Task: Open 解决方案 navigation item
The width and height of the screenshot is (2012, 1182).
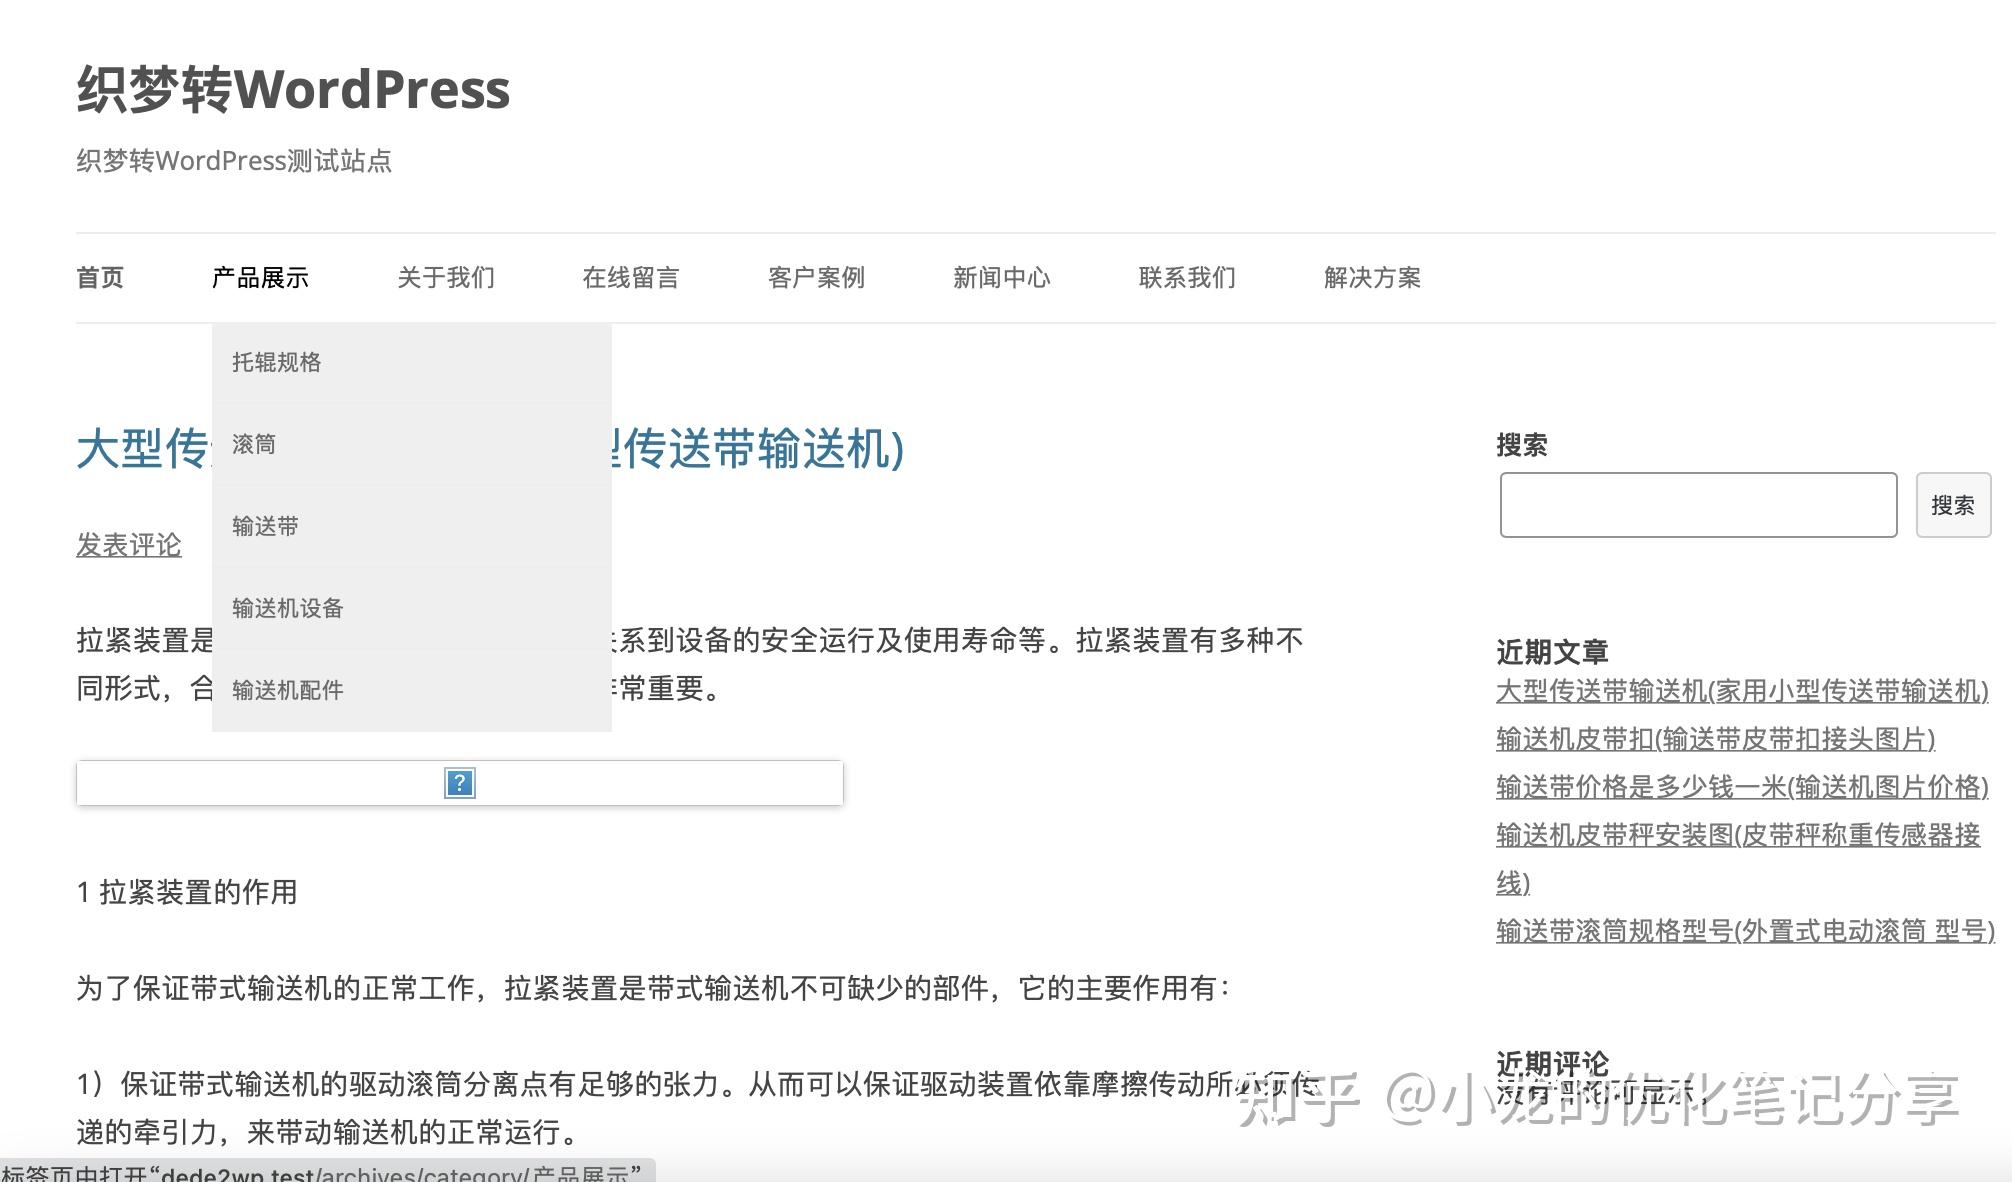Action: tap(1372, 278)
